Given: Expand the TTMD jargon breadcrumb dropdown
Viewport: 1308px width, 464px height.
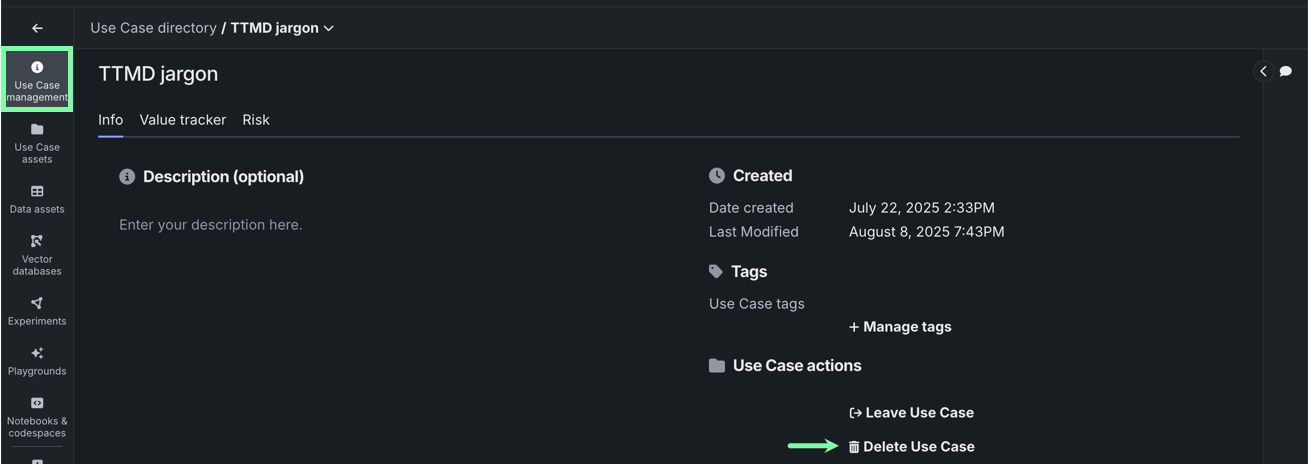Looking at the screenshot, I should (329, 28).
